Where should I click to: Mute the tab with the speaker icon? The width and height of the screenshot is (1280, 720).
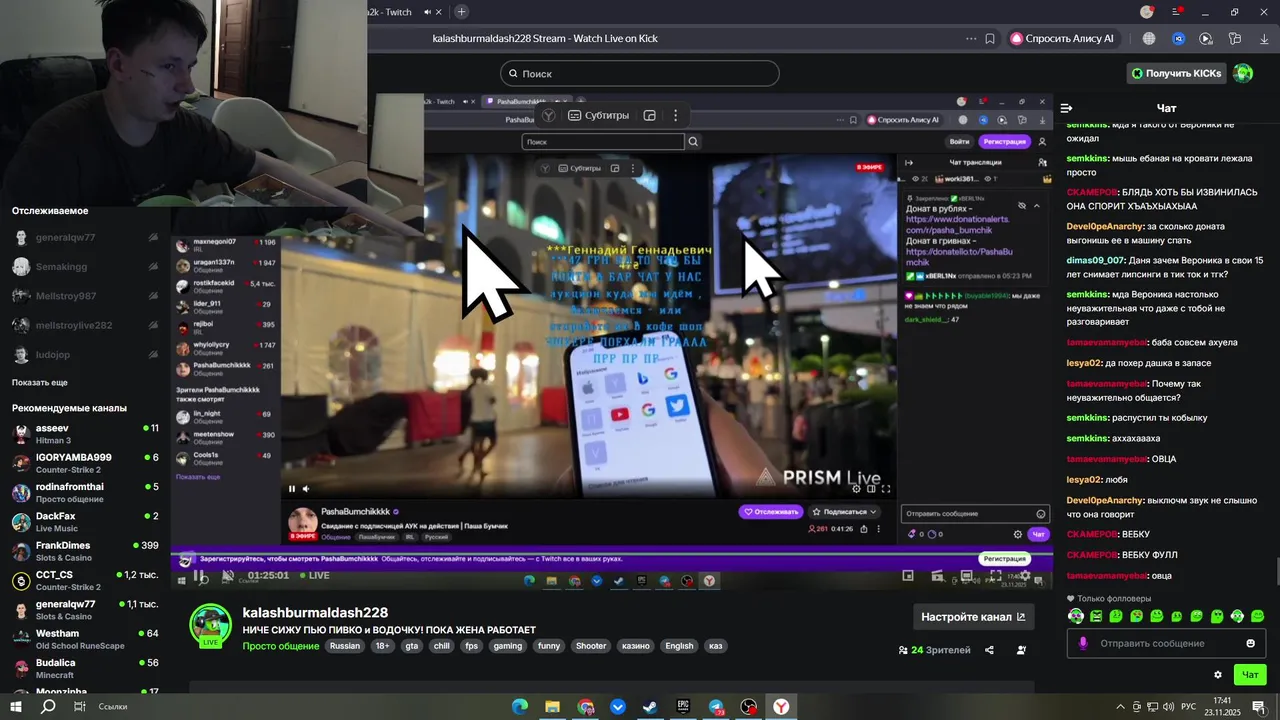tap(428, 12)
